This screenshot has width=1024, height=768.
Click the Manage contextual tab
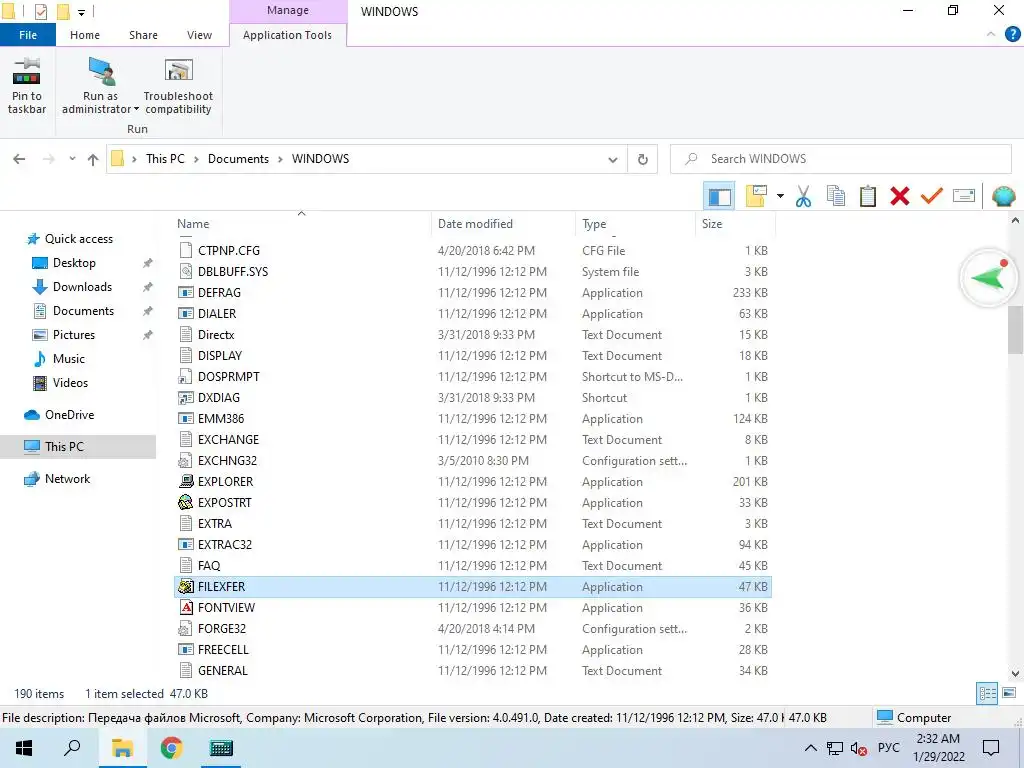tap(288, 10)
